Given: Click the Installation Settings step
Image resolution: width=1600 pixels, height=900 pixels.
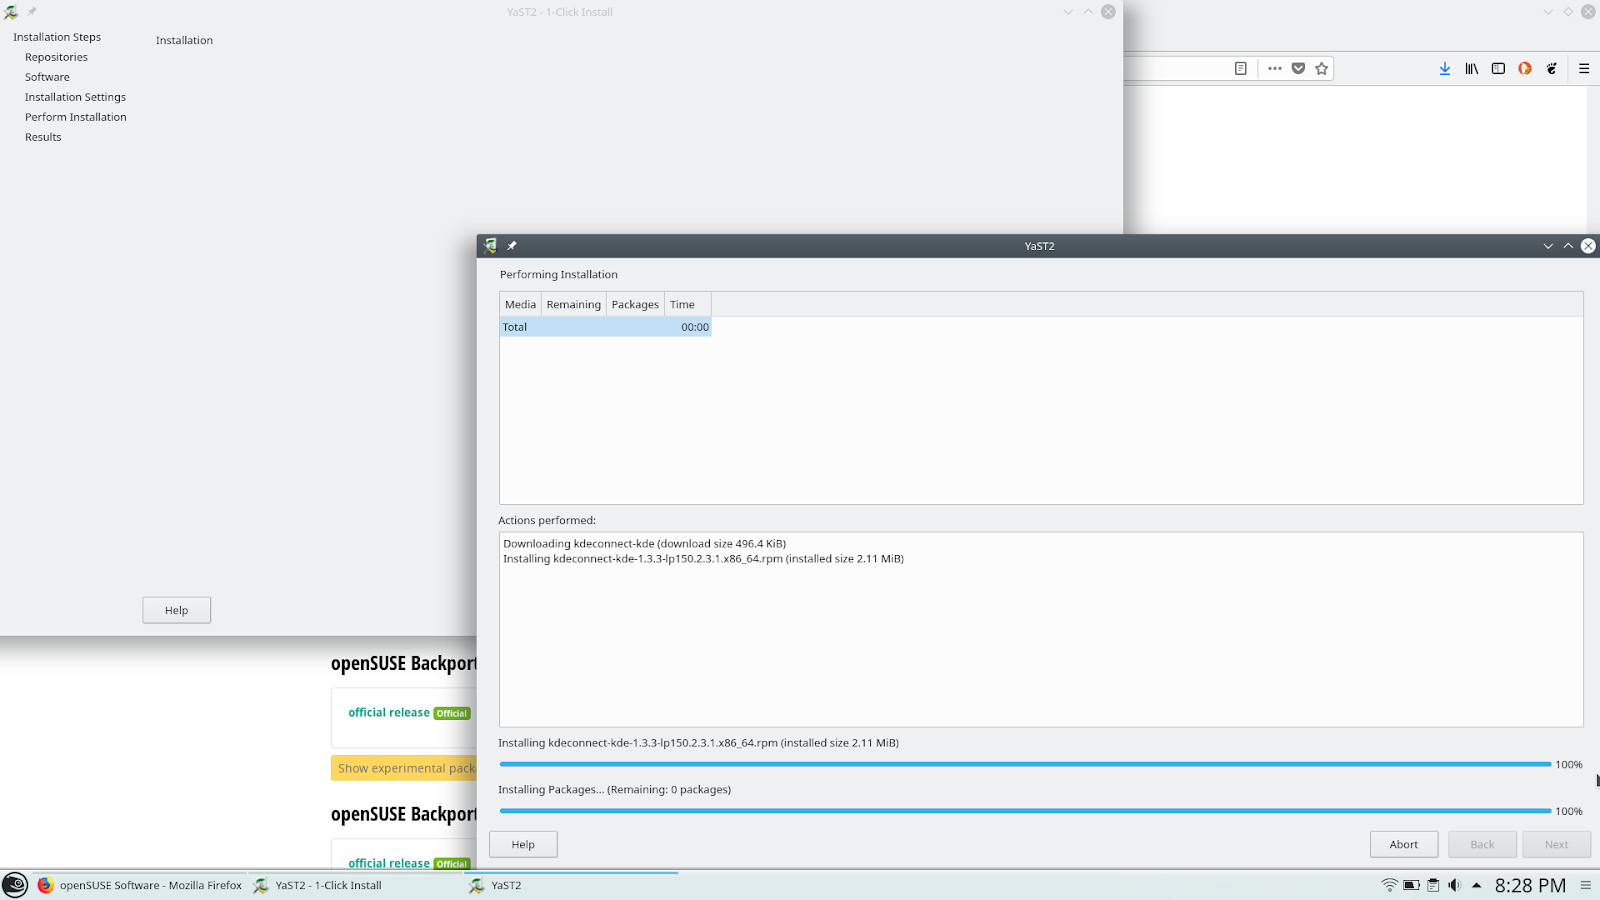Looking at the screenshot, I should click(75, 97).
